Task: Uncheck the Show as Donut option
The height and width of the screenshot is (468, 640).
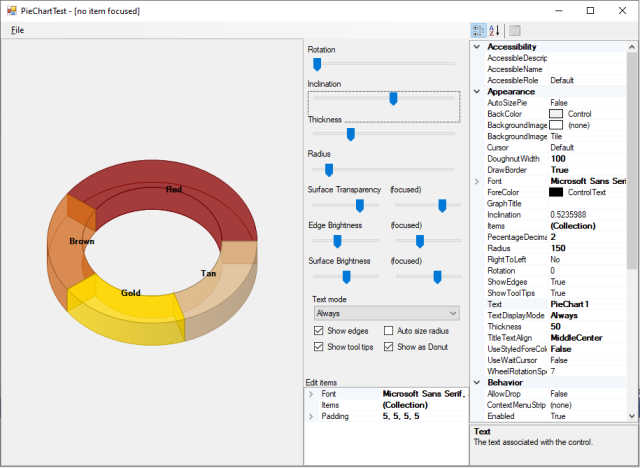Action: click(389, 347)
